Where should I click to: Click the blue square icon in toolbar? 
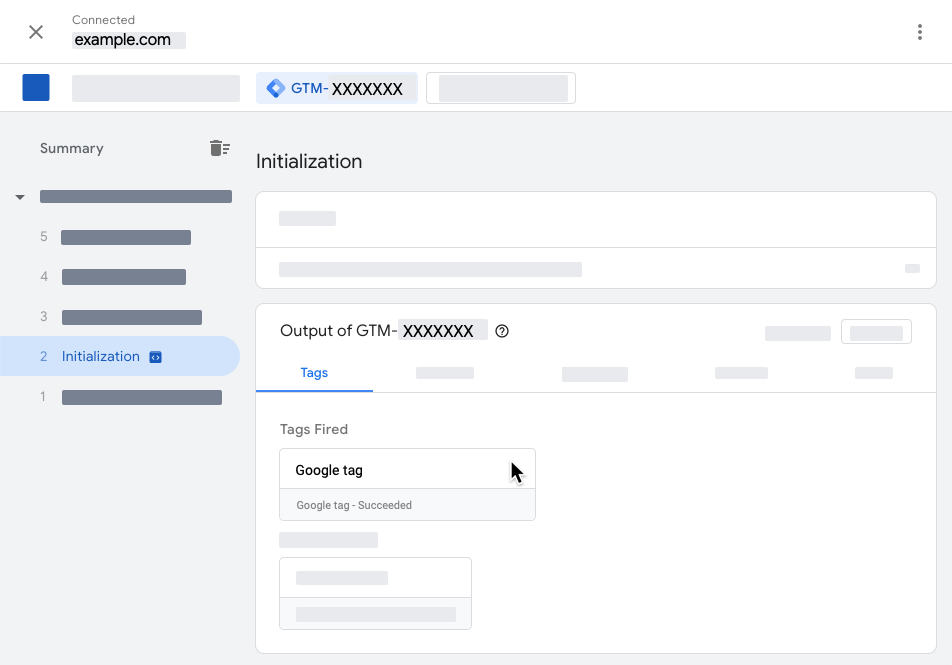[x=36, y=87]
